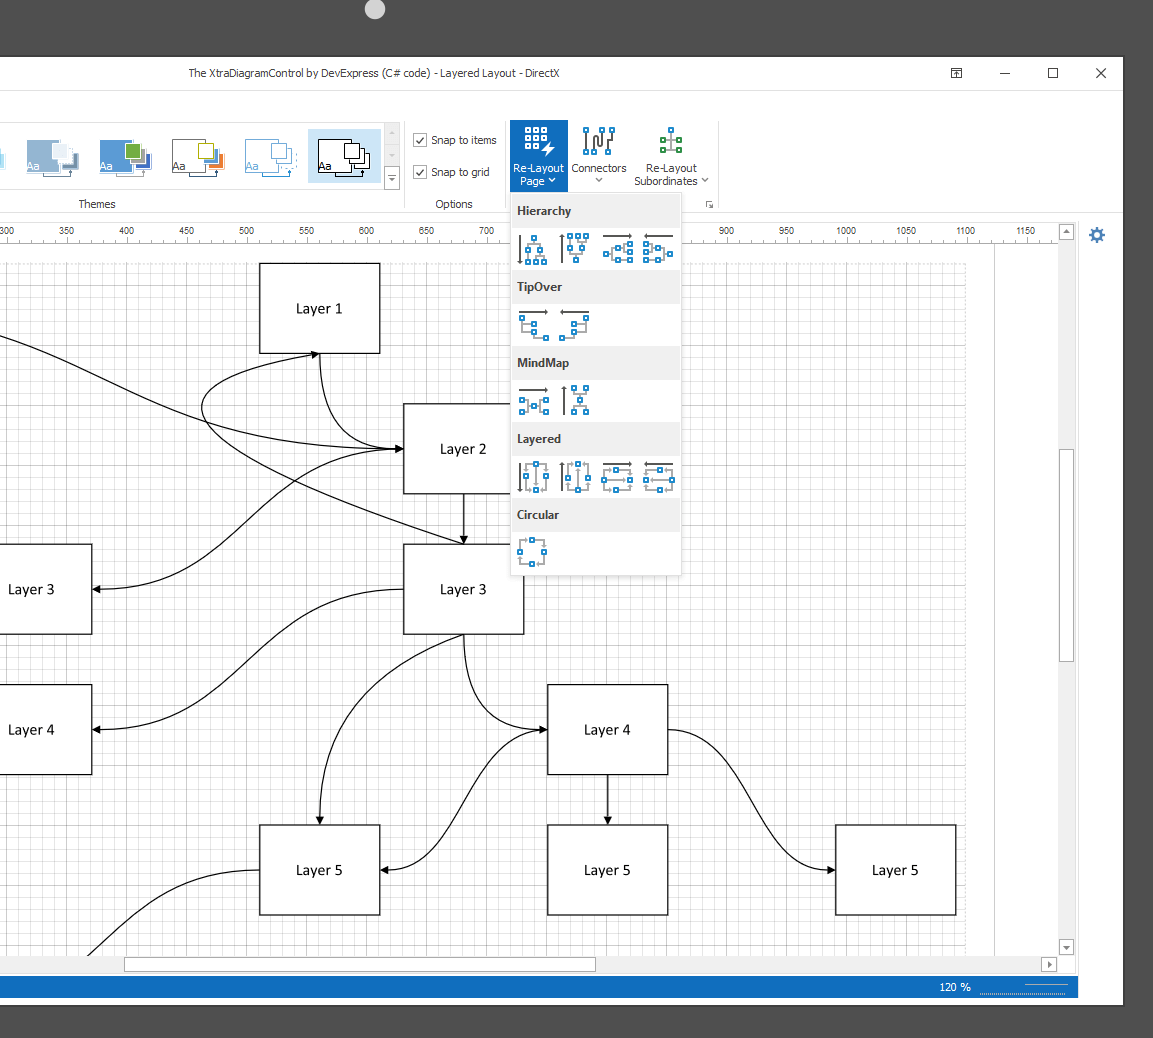Open the diagram settings gear

1096,235
